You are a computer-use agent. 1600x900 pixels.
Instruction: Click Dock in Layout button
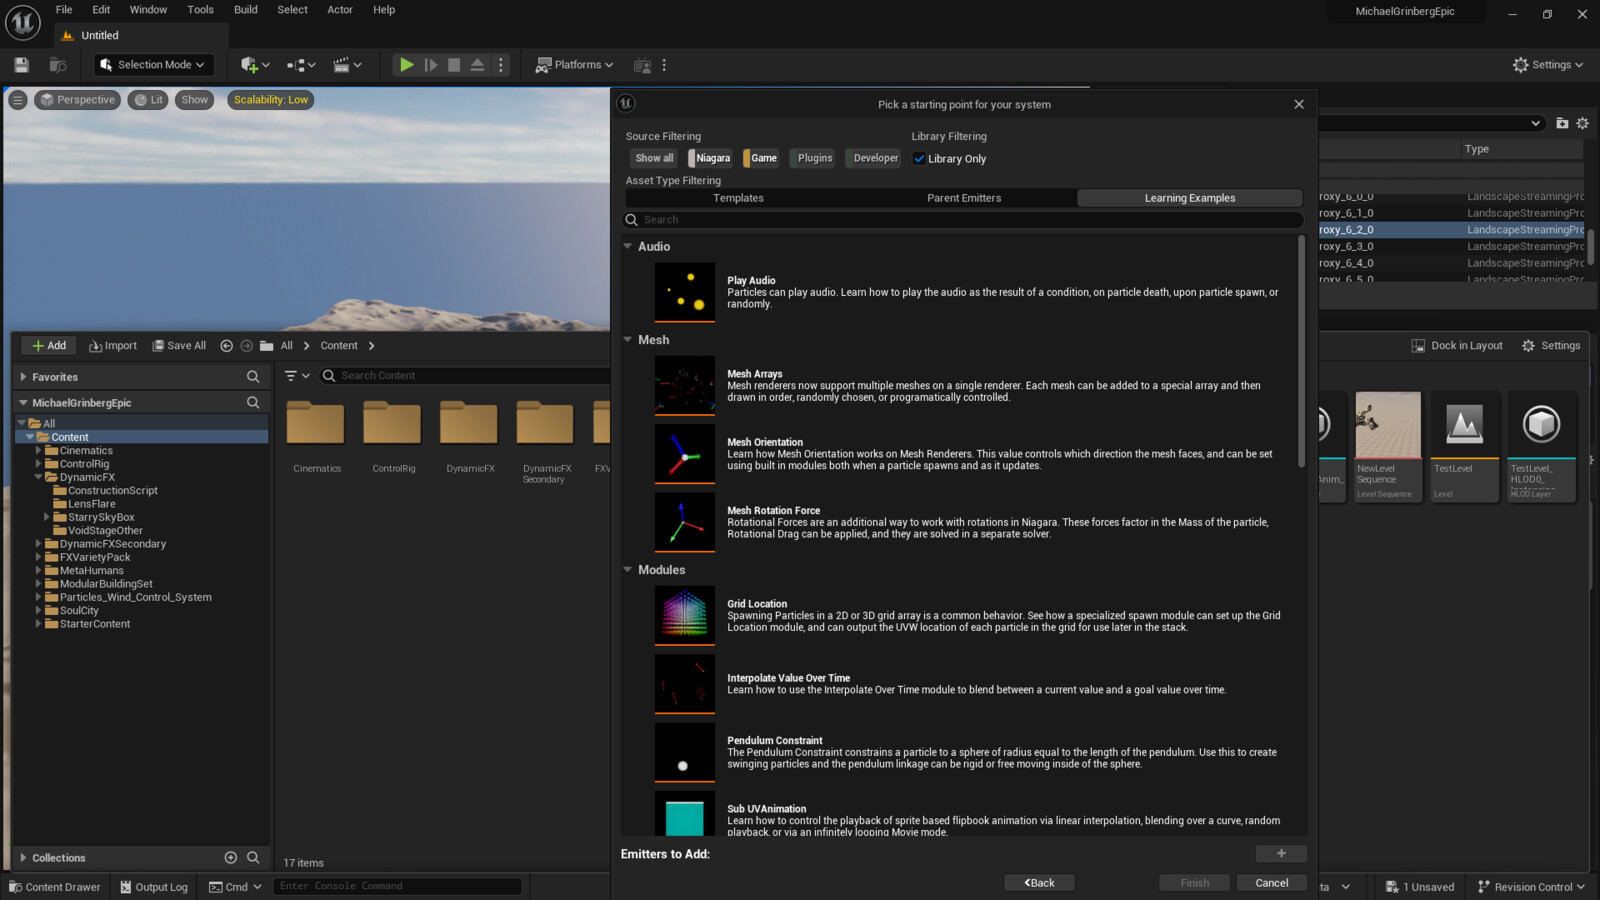coord(1457,346)
